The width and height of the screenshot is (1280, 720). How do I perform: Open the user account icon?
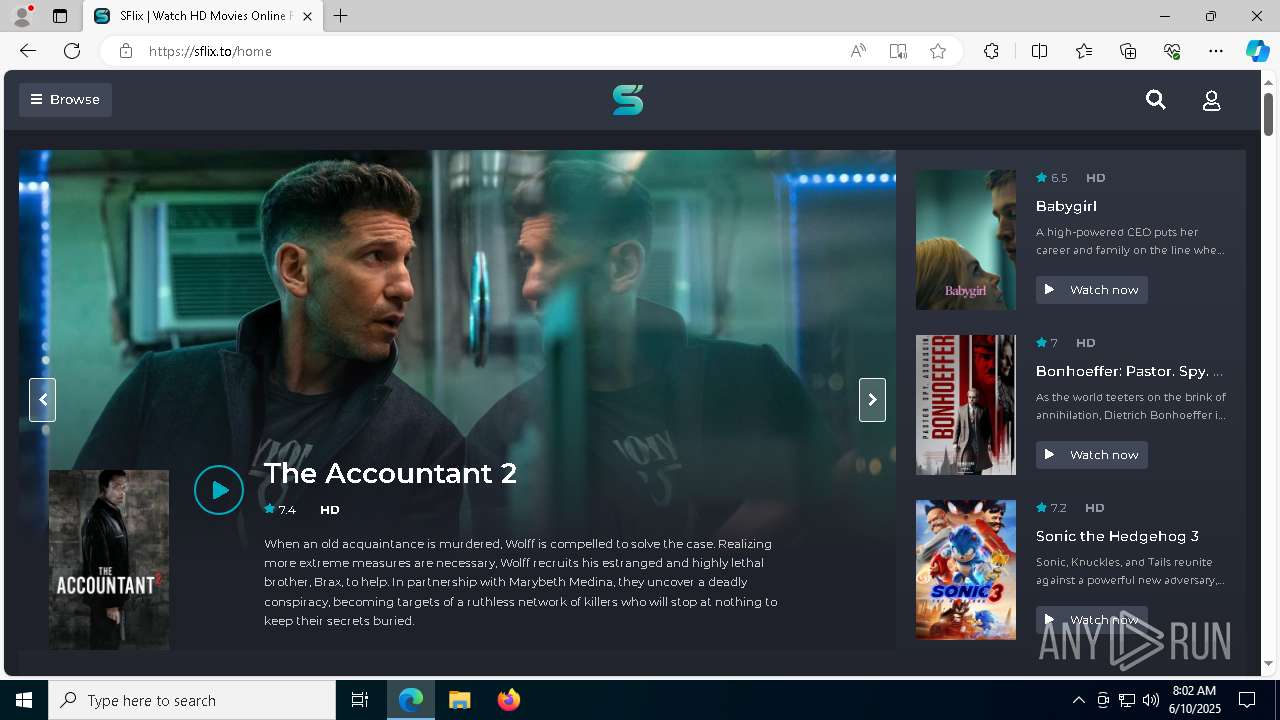click(x=1211, y=101)
